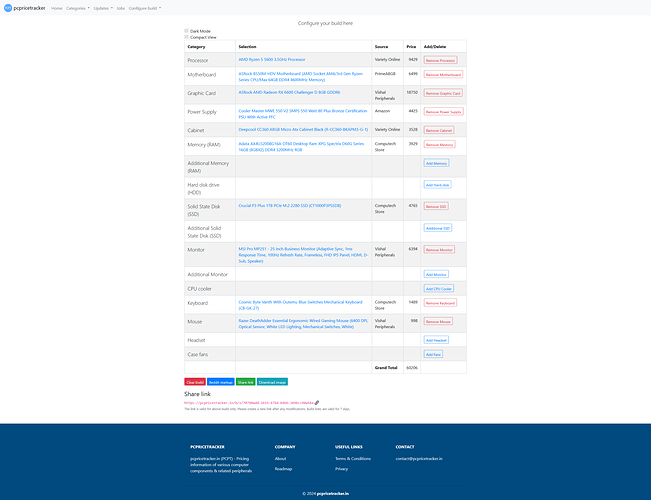This screenshot has height=500, width=651.
Task: Click the Headset category cell
Action: point(210,340)
